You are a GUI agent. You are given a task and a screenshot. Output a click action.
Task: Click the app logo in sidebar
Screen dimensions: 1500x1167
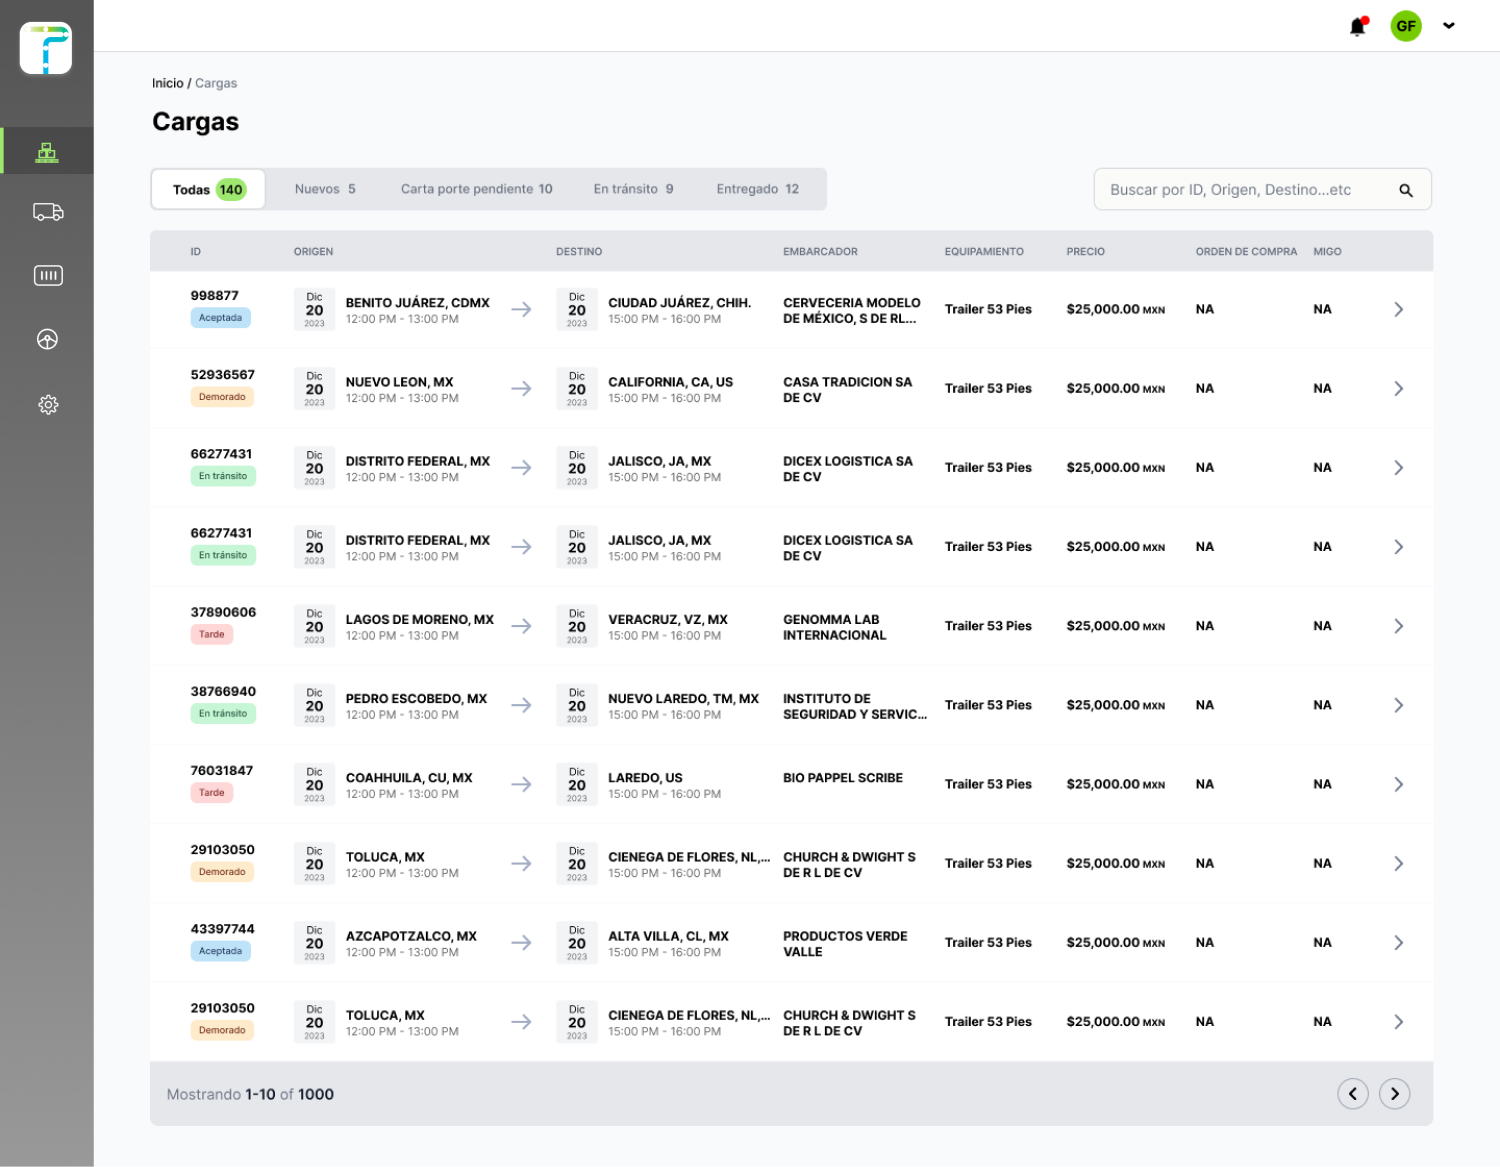point(46,48)
